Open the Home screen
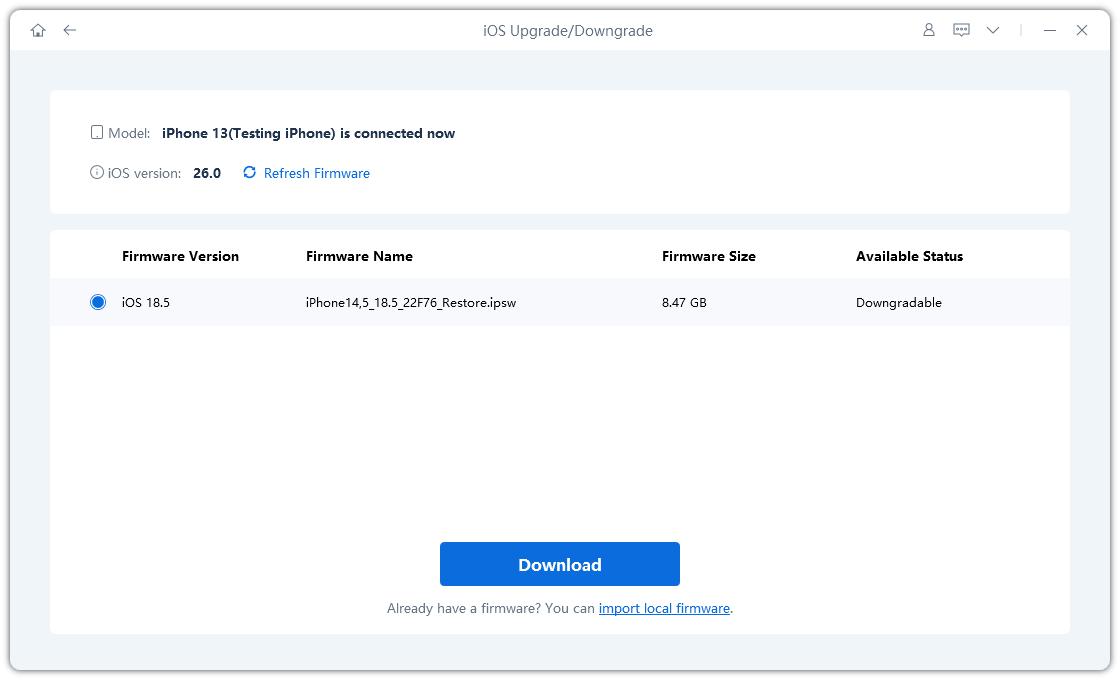 37,30
